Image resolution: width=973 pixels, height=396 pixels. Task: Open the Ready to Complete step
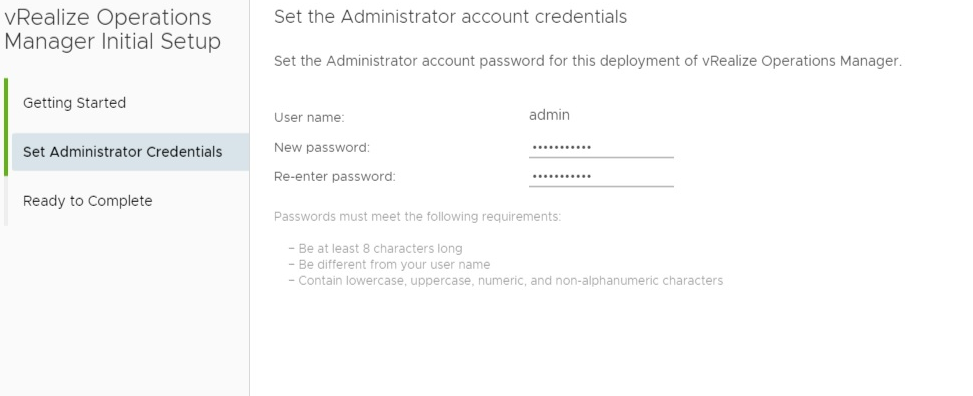pyautogui.click(x=87, y=201)
